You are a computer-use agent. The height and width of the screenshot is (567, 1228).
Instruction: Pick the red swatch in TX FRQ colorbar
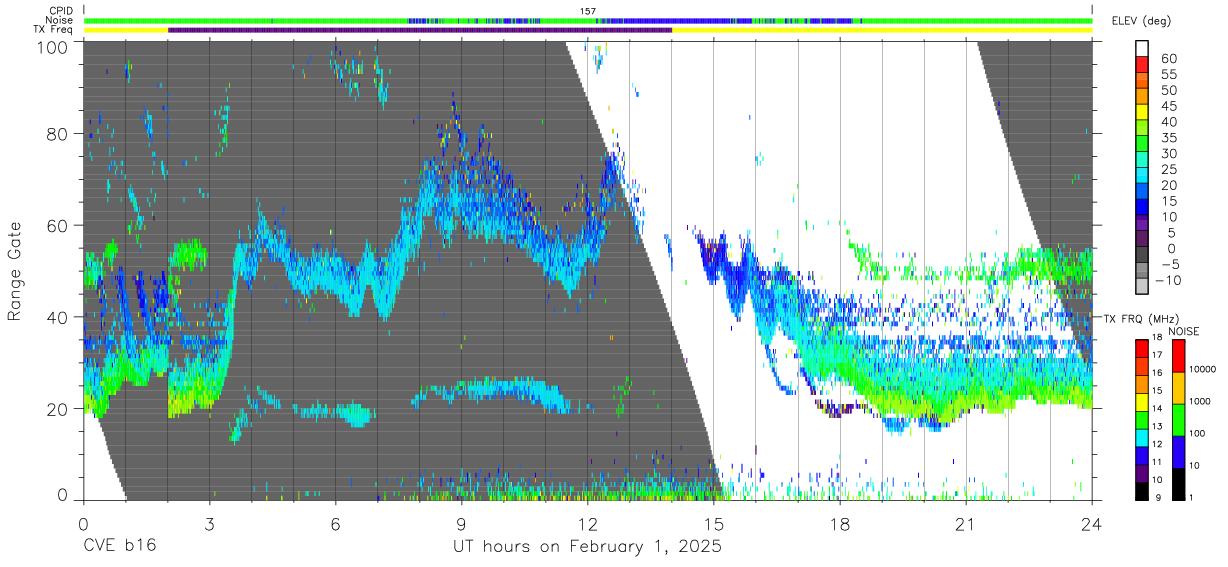click(1144, 349)
